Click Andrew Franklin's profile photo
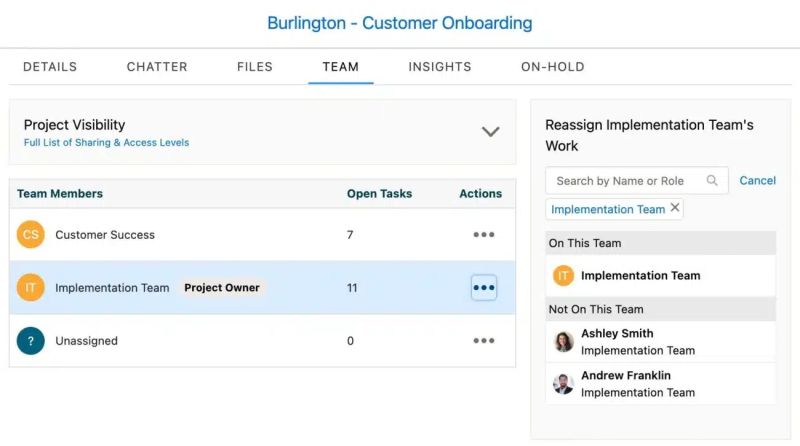This screenshot has width=800, height=446. point(563,384)
